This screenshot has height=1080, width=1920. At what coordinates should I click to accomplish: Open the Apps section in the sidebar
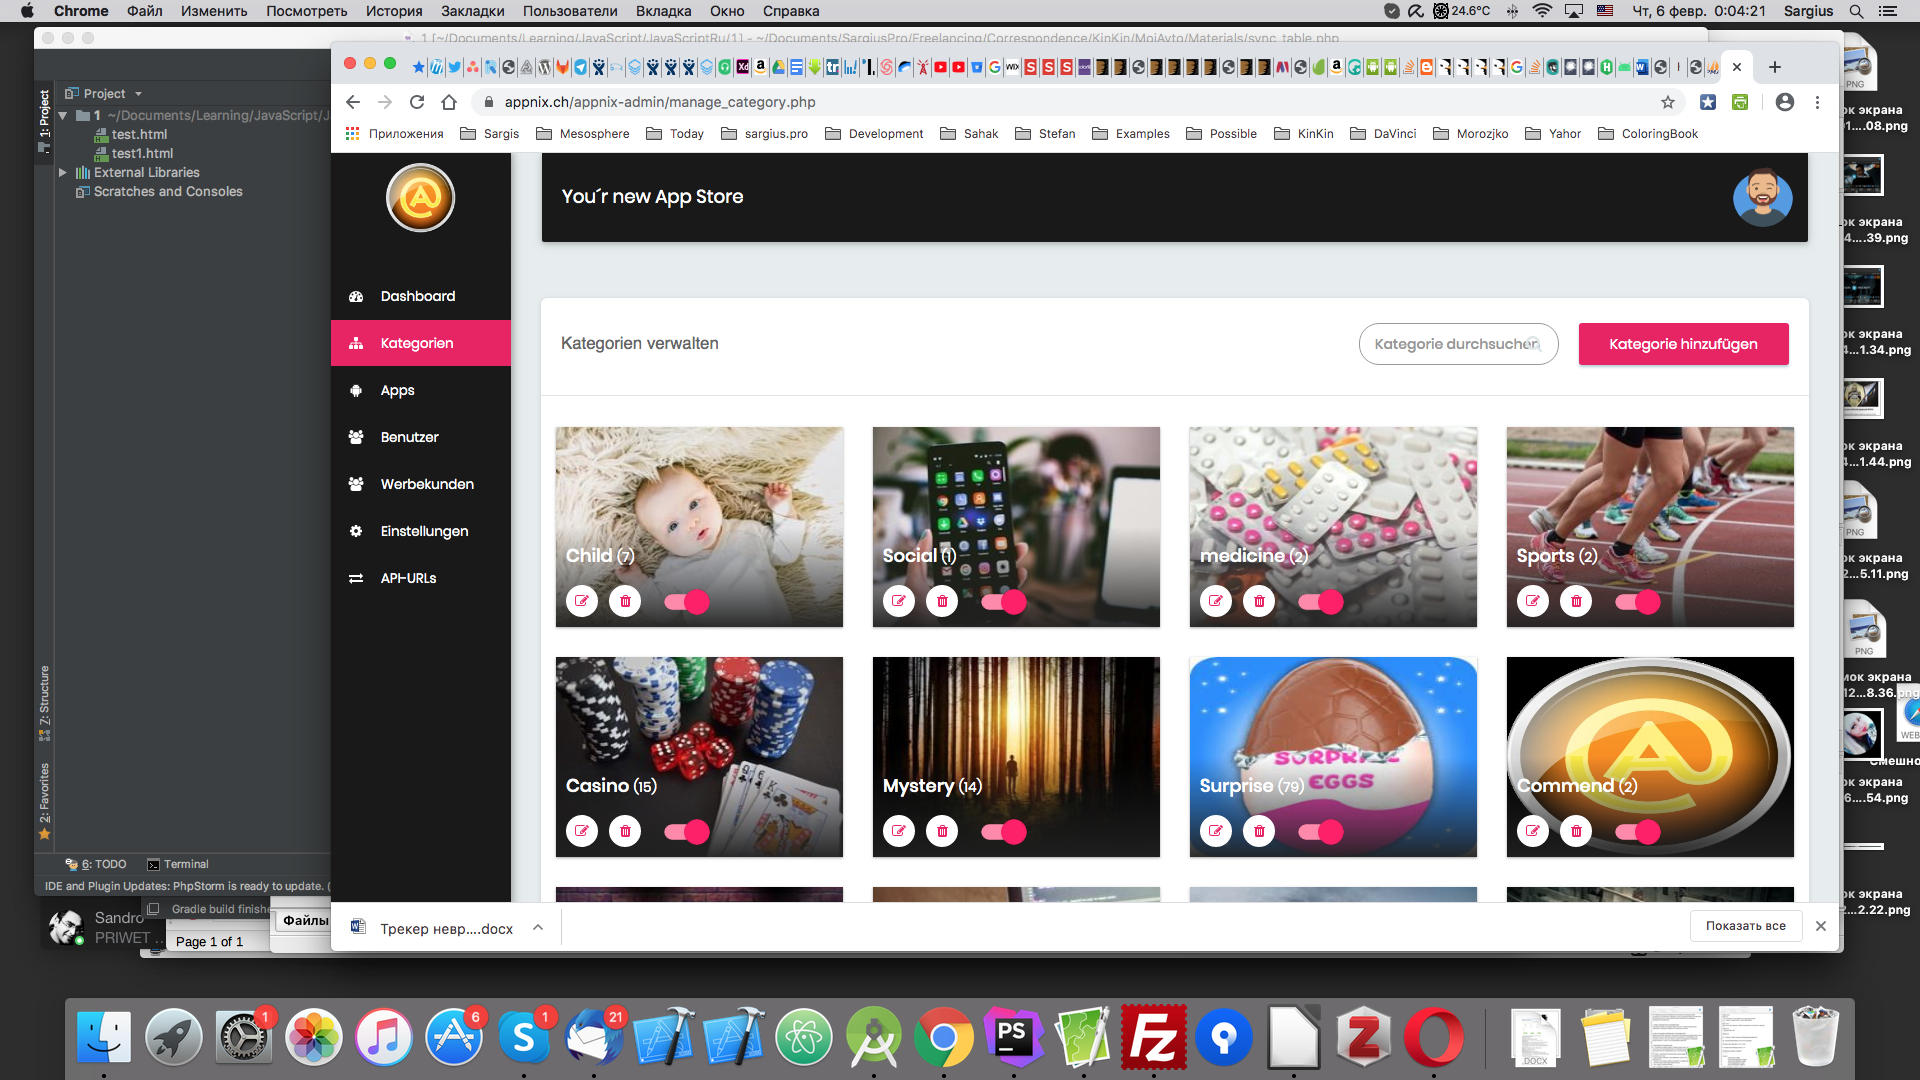(397, 390)
